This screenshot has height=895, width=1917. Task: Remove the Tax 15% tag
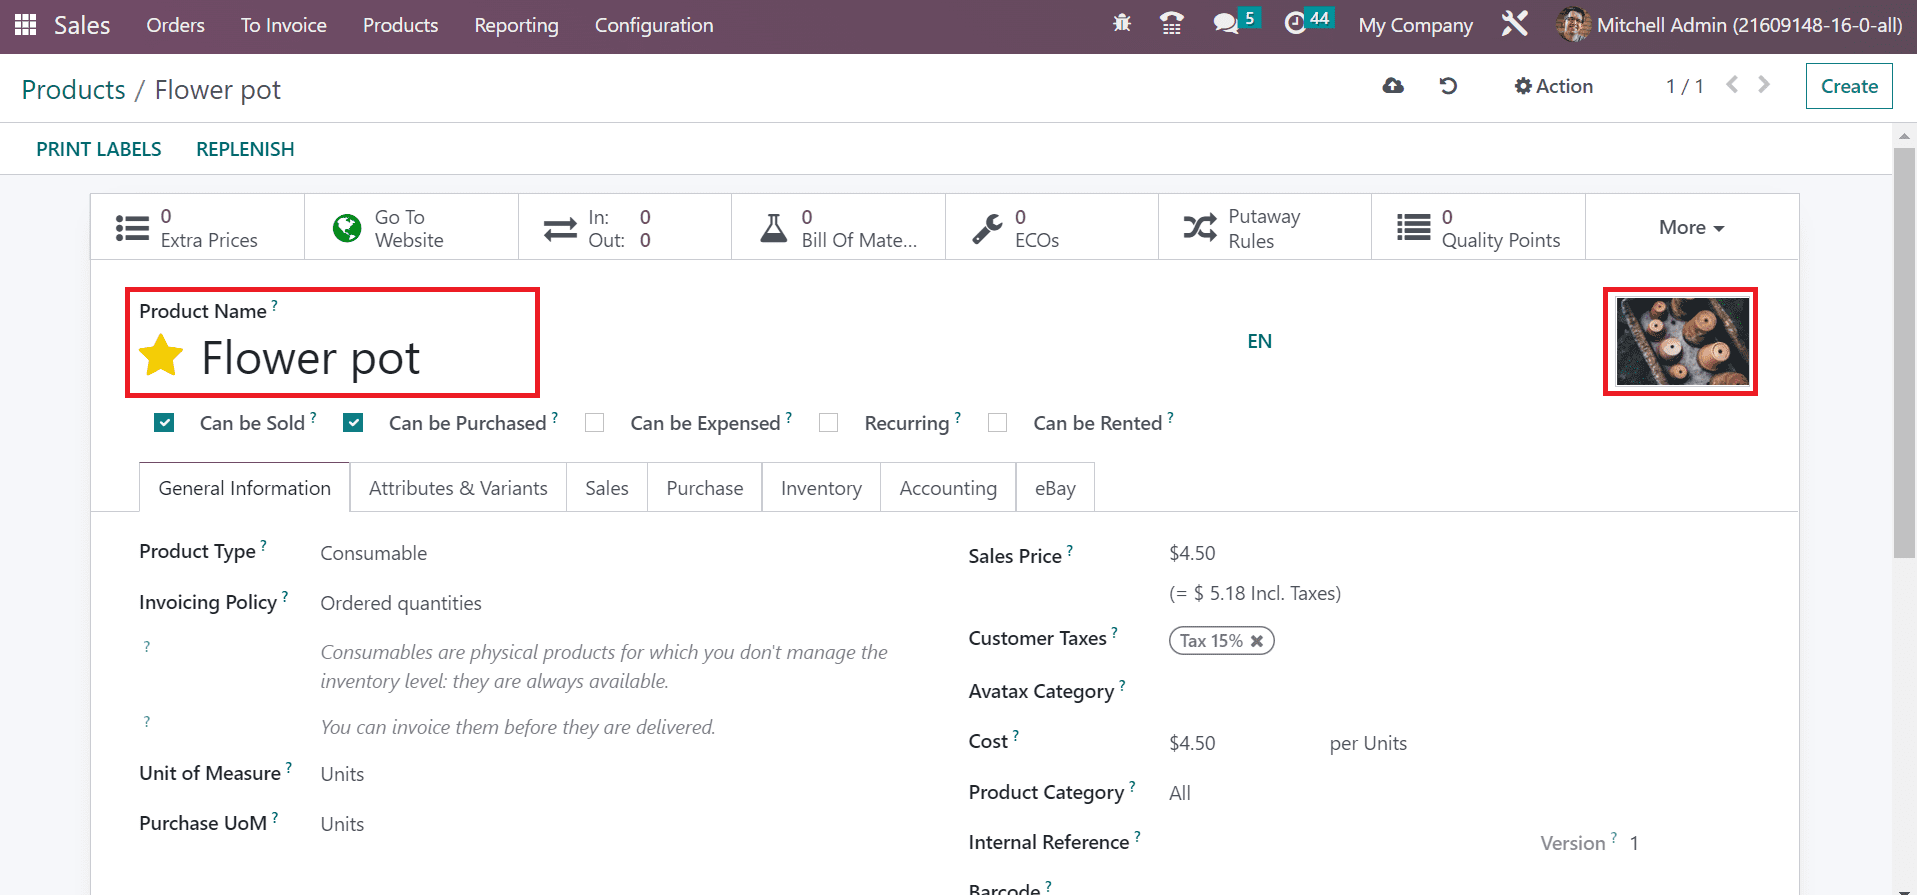click(1257, 641)
